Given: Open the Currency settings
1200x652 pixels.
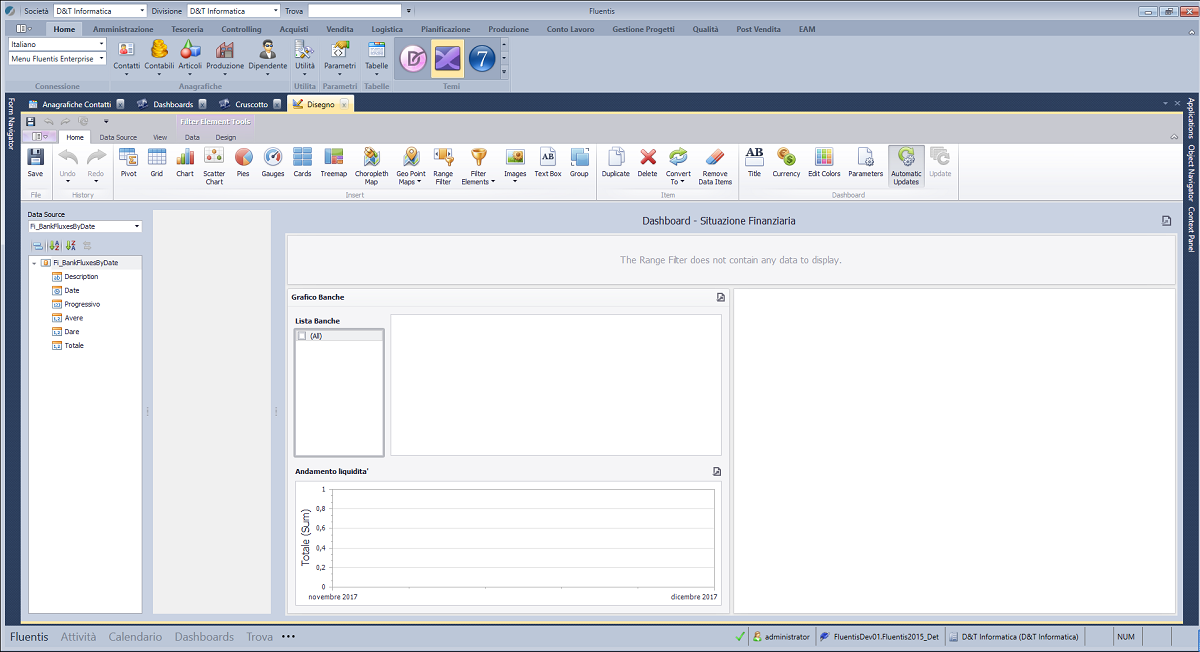Looking at the screenshot, I should pos(786,162).
